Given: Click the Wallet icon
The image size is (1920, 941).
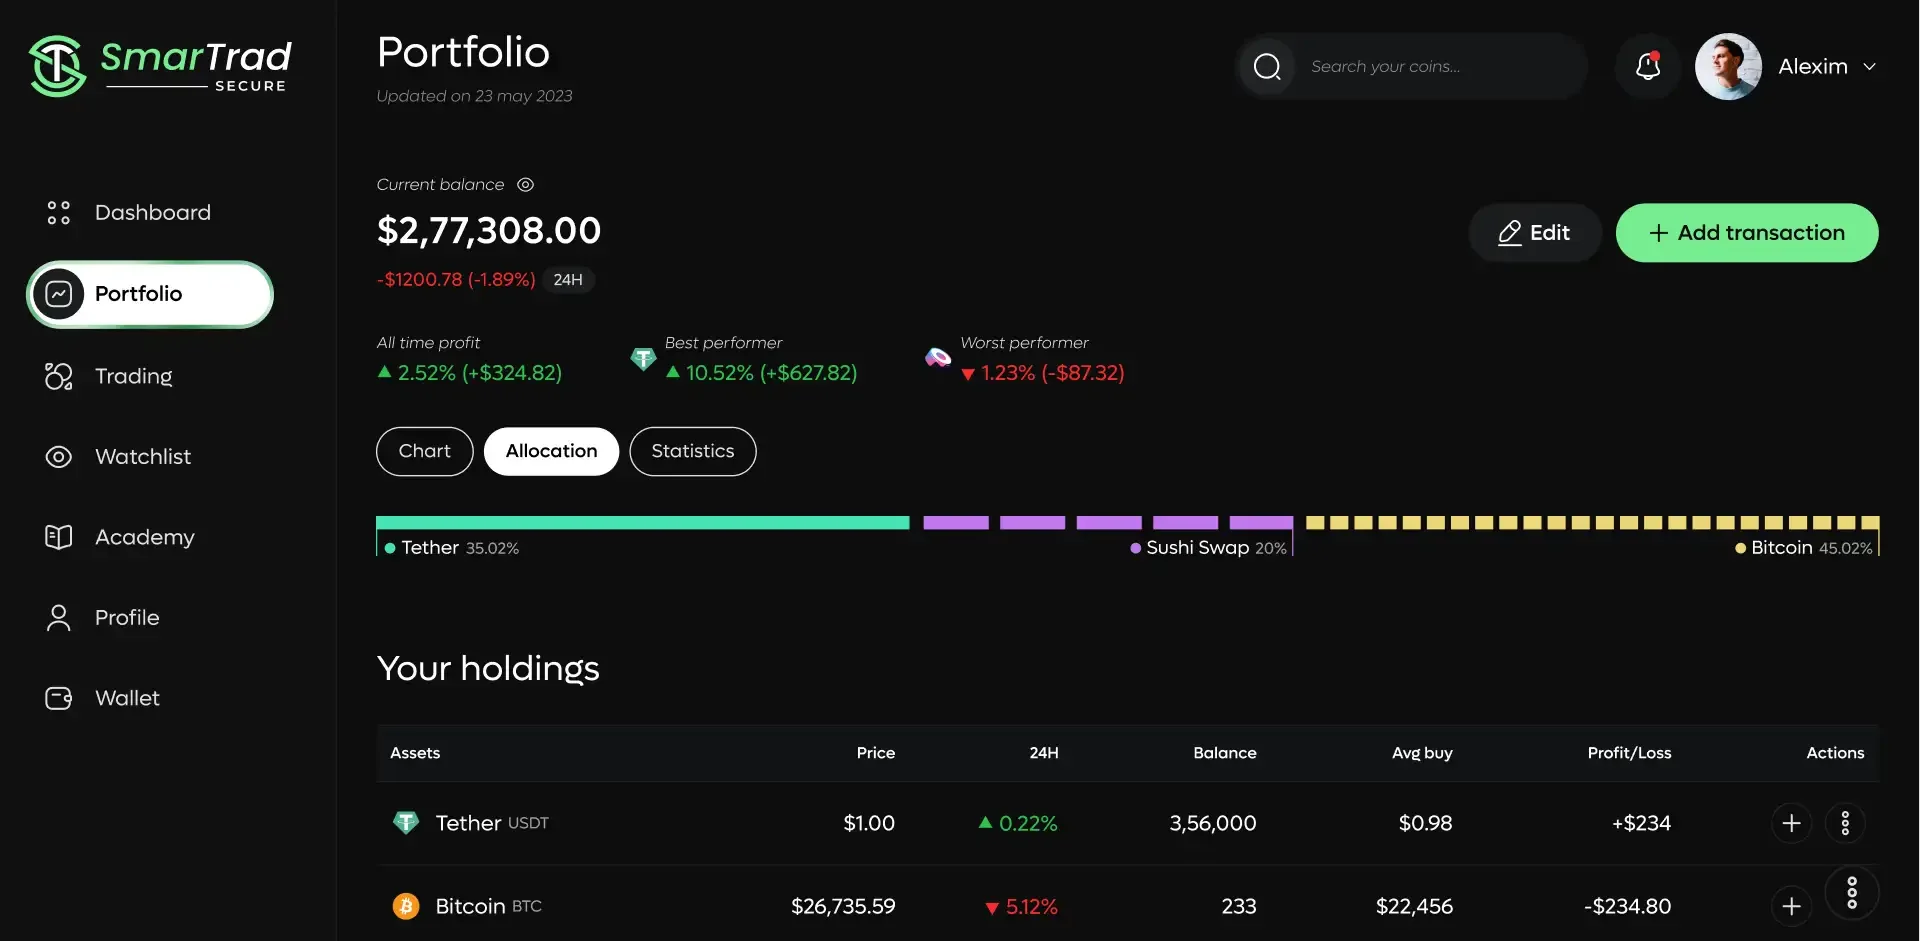Looking at the screenshot, I should [x=59, y=698].
